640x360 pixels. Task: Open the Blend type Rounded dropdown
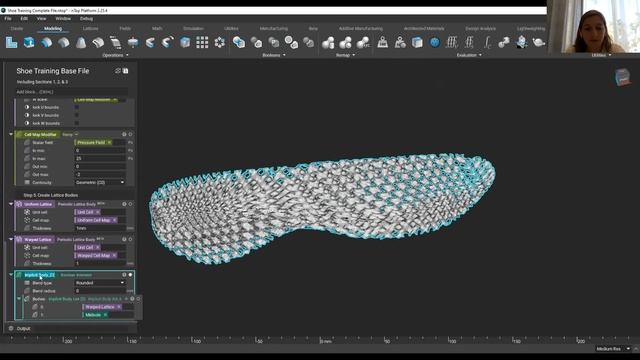pos(100,283)
